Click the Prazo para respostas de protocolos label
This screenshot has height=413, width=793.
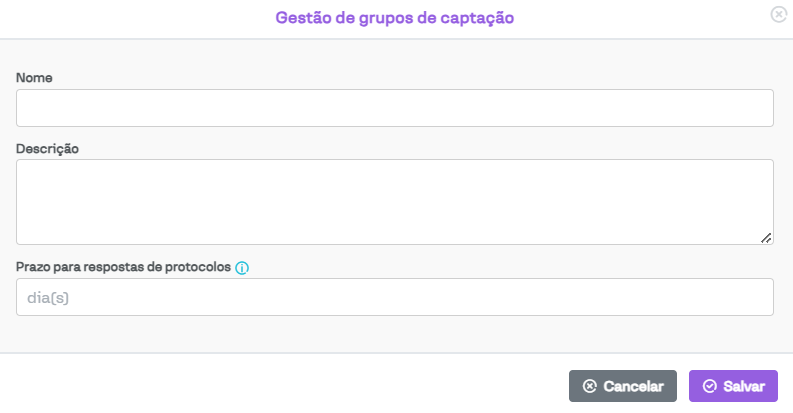click(x=123, y=268)
